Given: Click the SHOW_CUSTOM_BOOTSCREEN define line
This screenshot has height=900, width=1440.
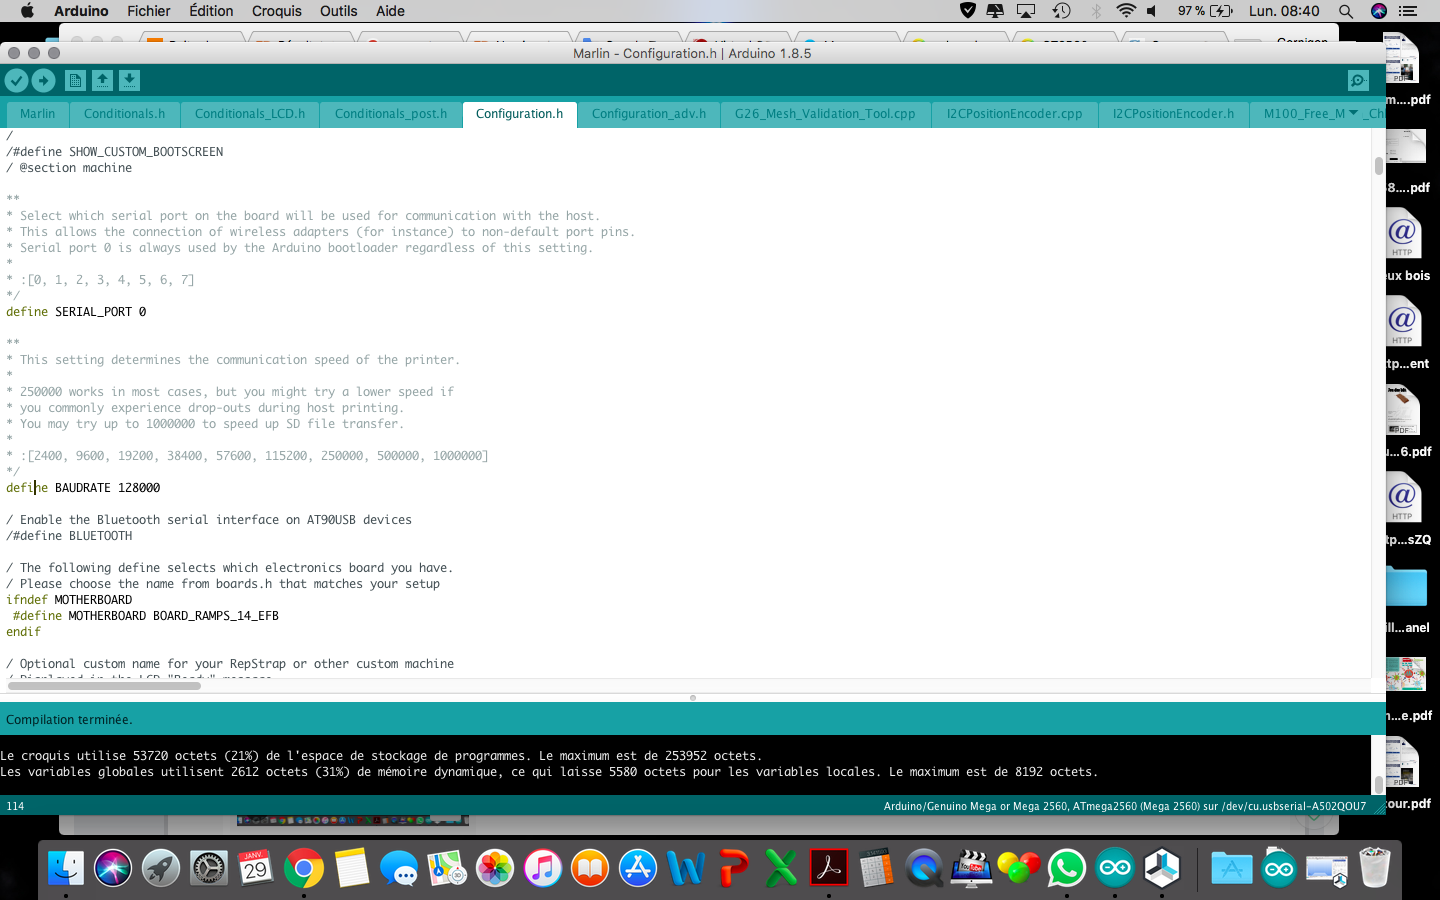Looking at the screenshot, I should [114, 152].
